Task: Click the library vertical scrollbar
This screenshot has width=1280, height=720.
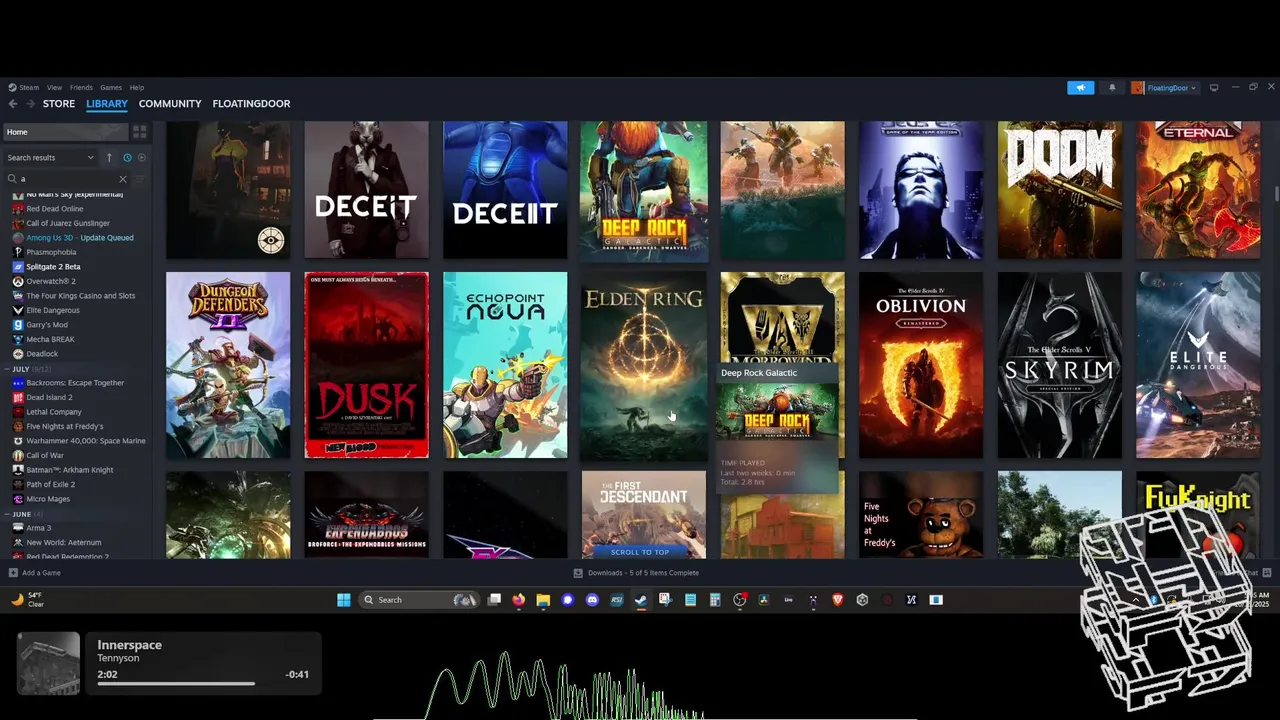Action: pyautogui.click(x=1275, y=194)
